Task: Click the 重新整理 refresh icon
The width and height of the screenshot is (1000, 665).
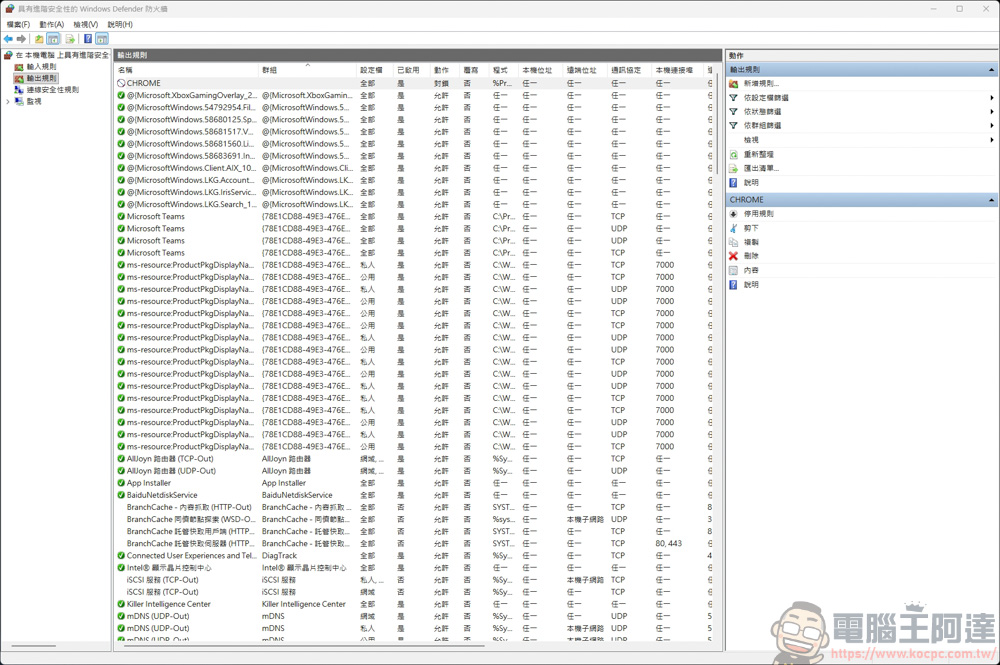Action: click(x=733, y=154)
